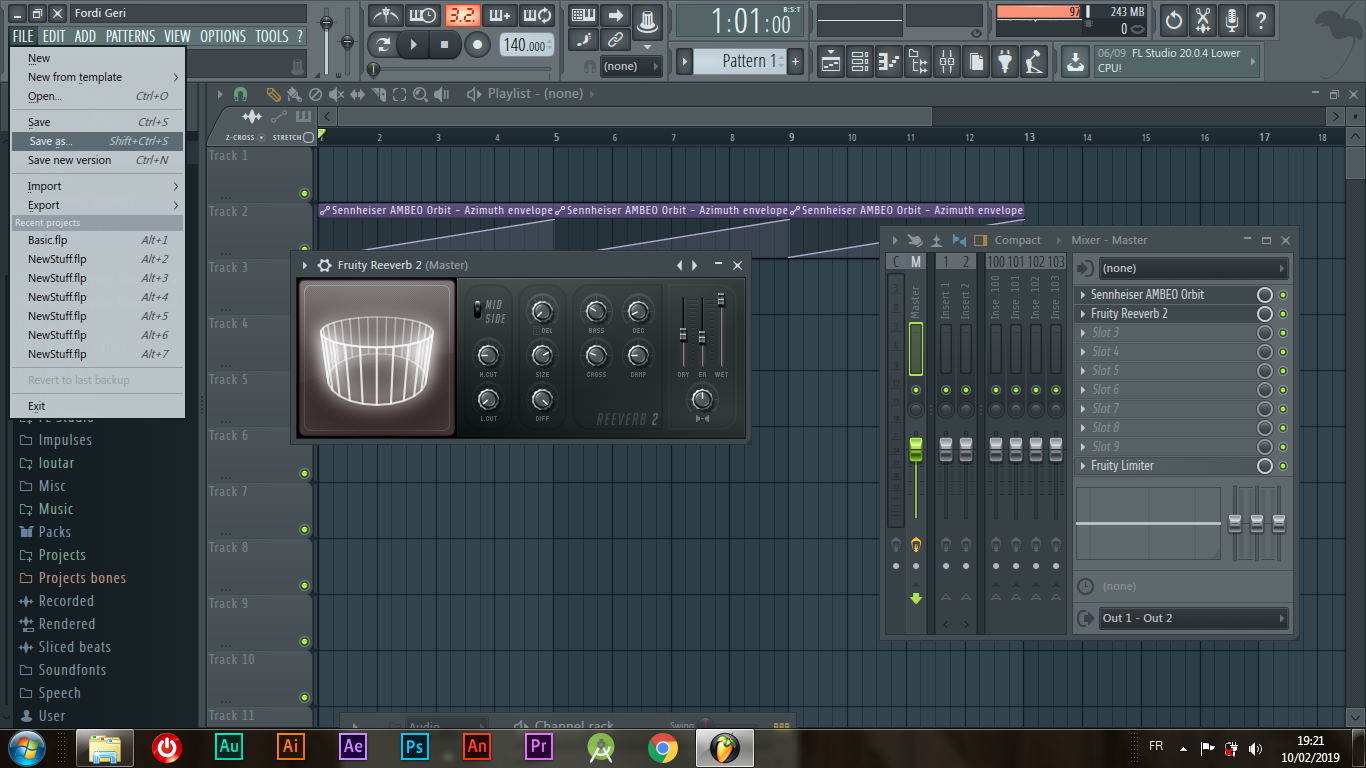Select Save new version menu entry
1366x768 pixels.
[98, 160]
